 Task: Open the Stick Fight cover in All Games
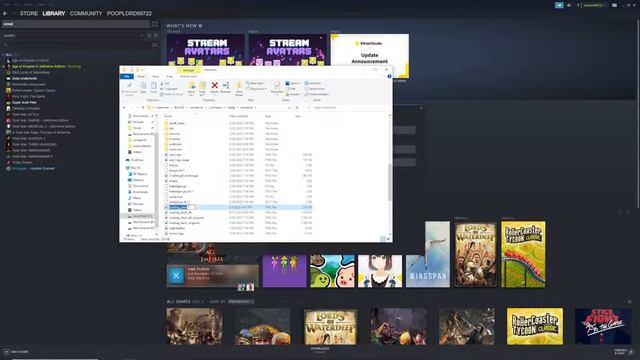coord(603,327)
